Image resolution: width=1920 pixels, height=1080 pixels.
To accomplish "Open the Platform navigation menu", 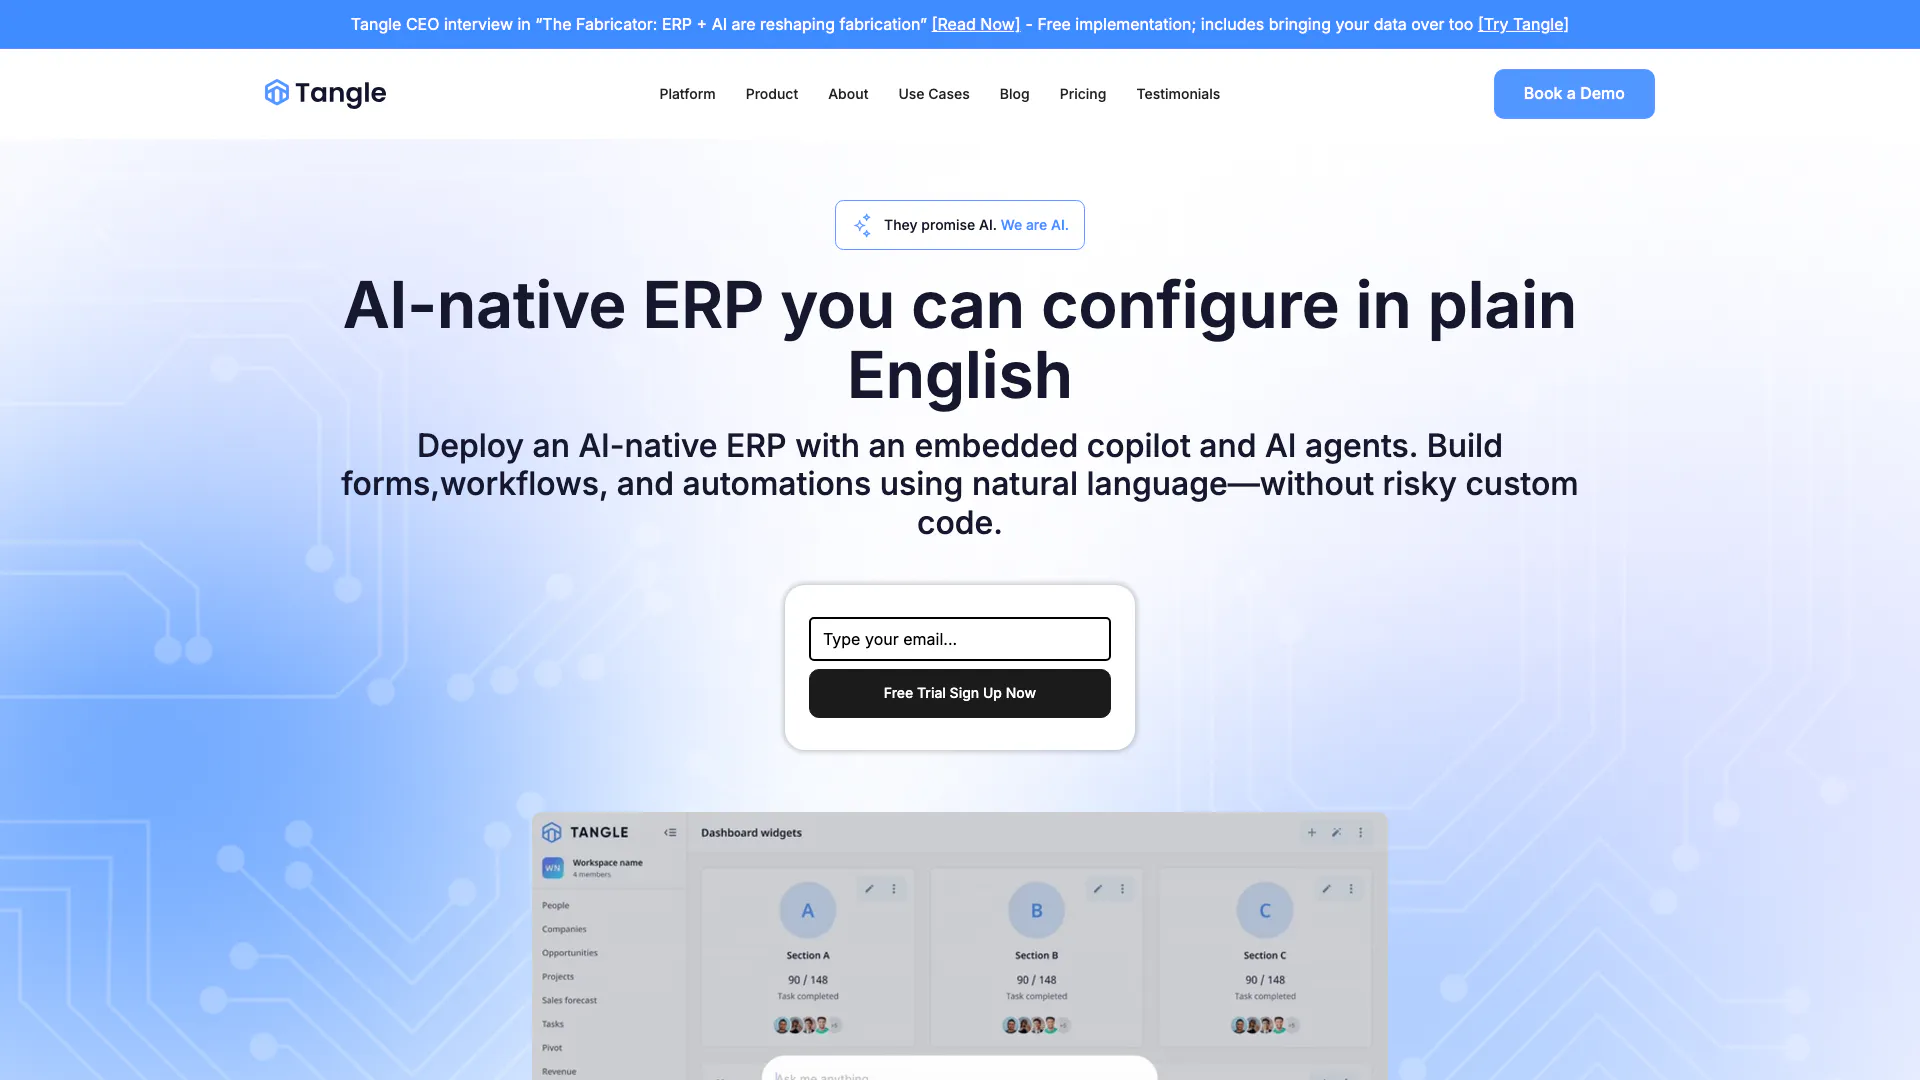I will tap(687, 94).
